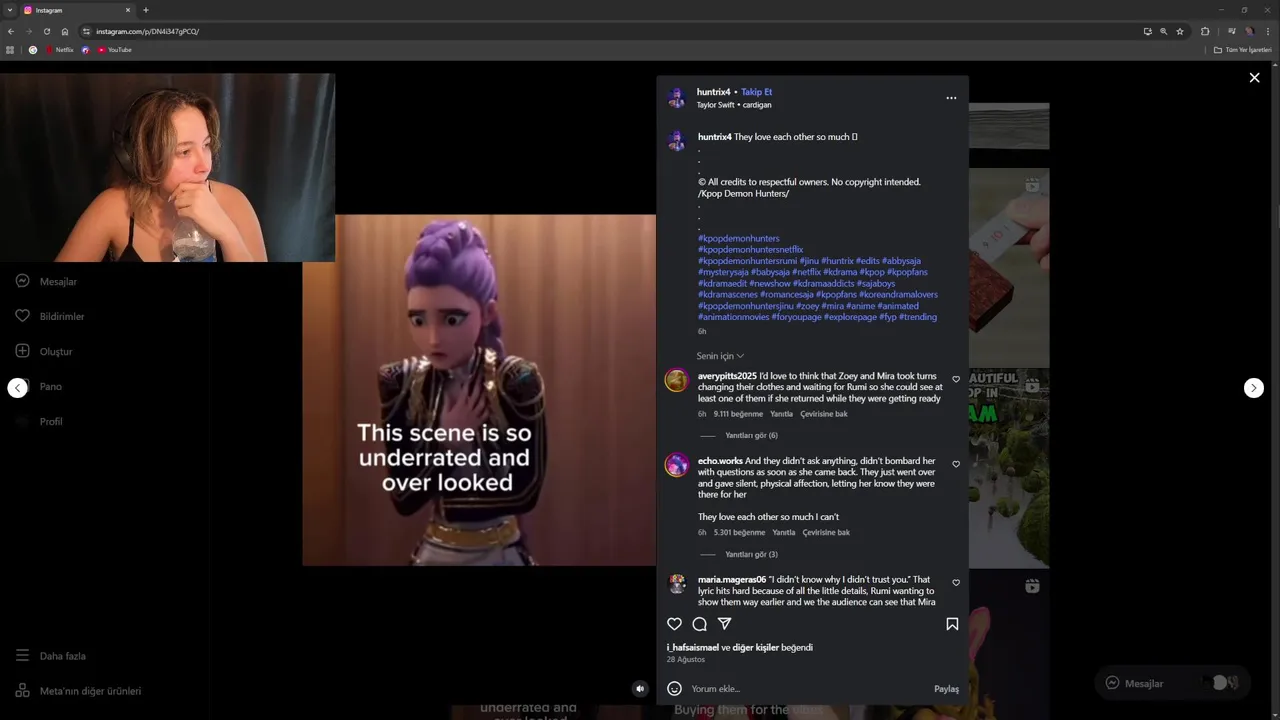Close the post overlay with the X
Screen dimensions: 1280x720
coord(1254,78)
